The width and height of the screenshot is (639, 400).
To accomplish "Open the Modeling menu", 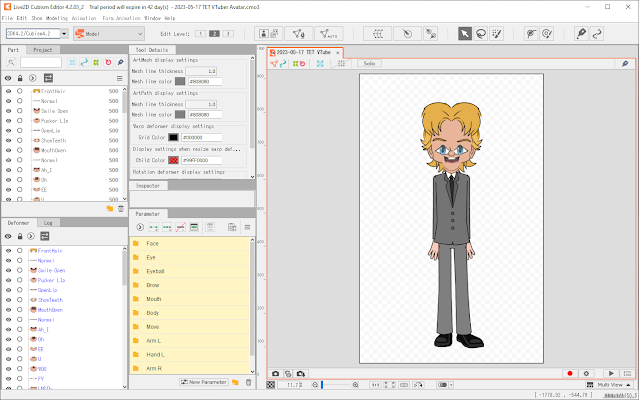I will click(57, 18).
